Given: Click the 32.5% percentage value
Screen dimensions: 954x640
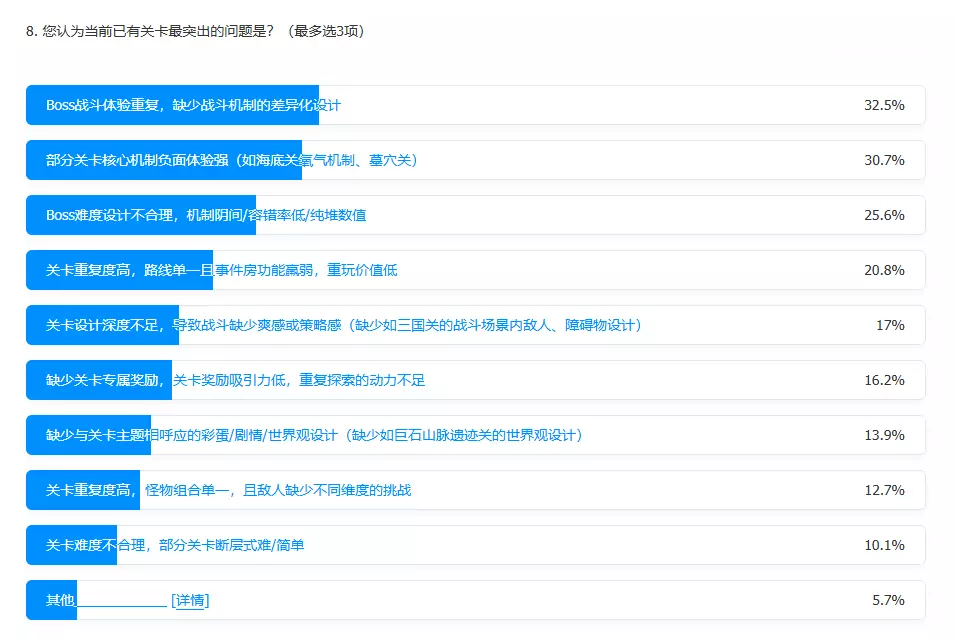Looking at the screenshot, I should pos(884,105).
